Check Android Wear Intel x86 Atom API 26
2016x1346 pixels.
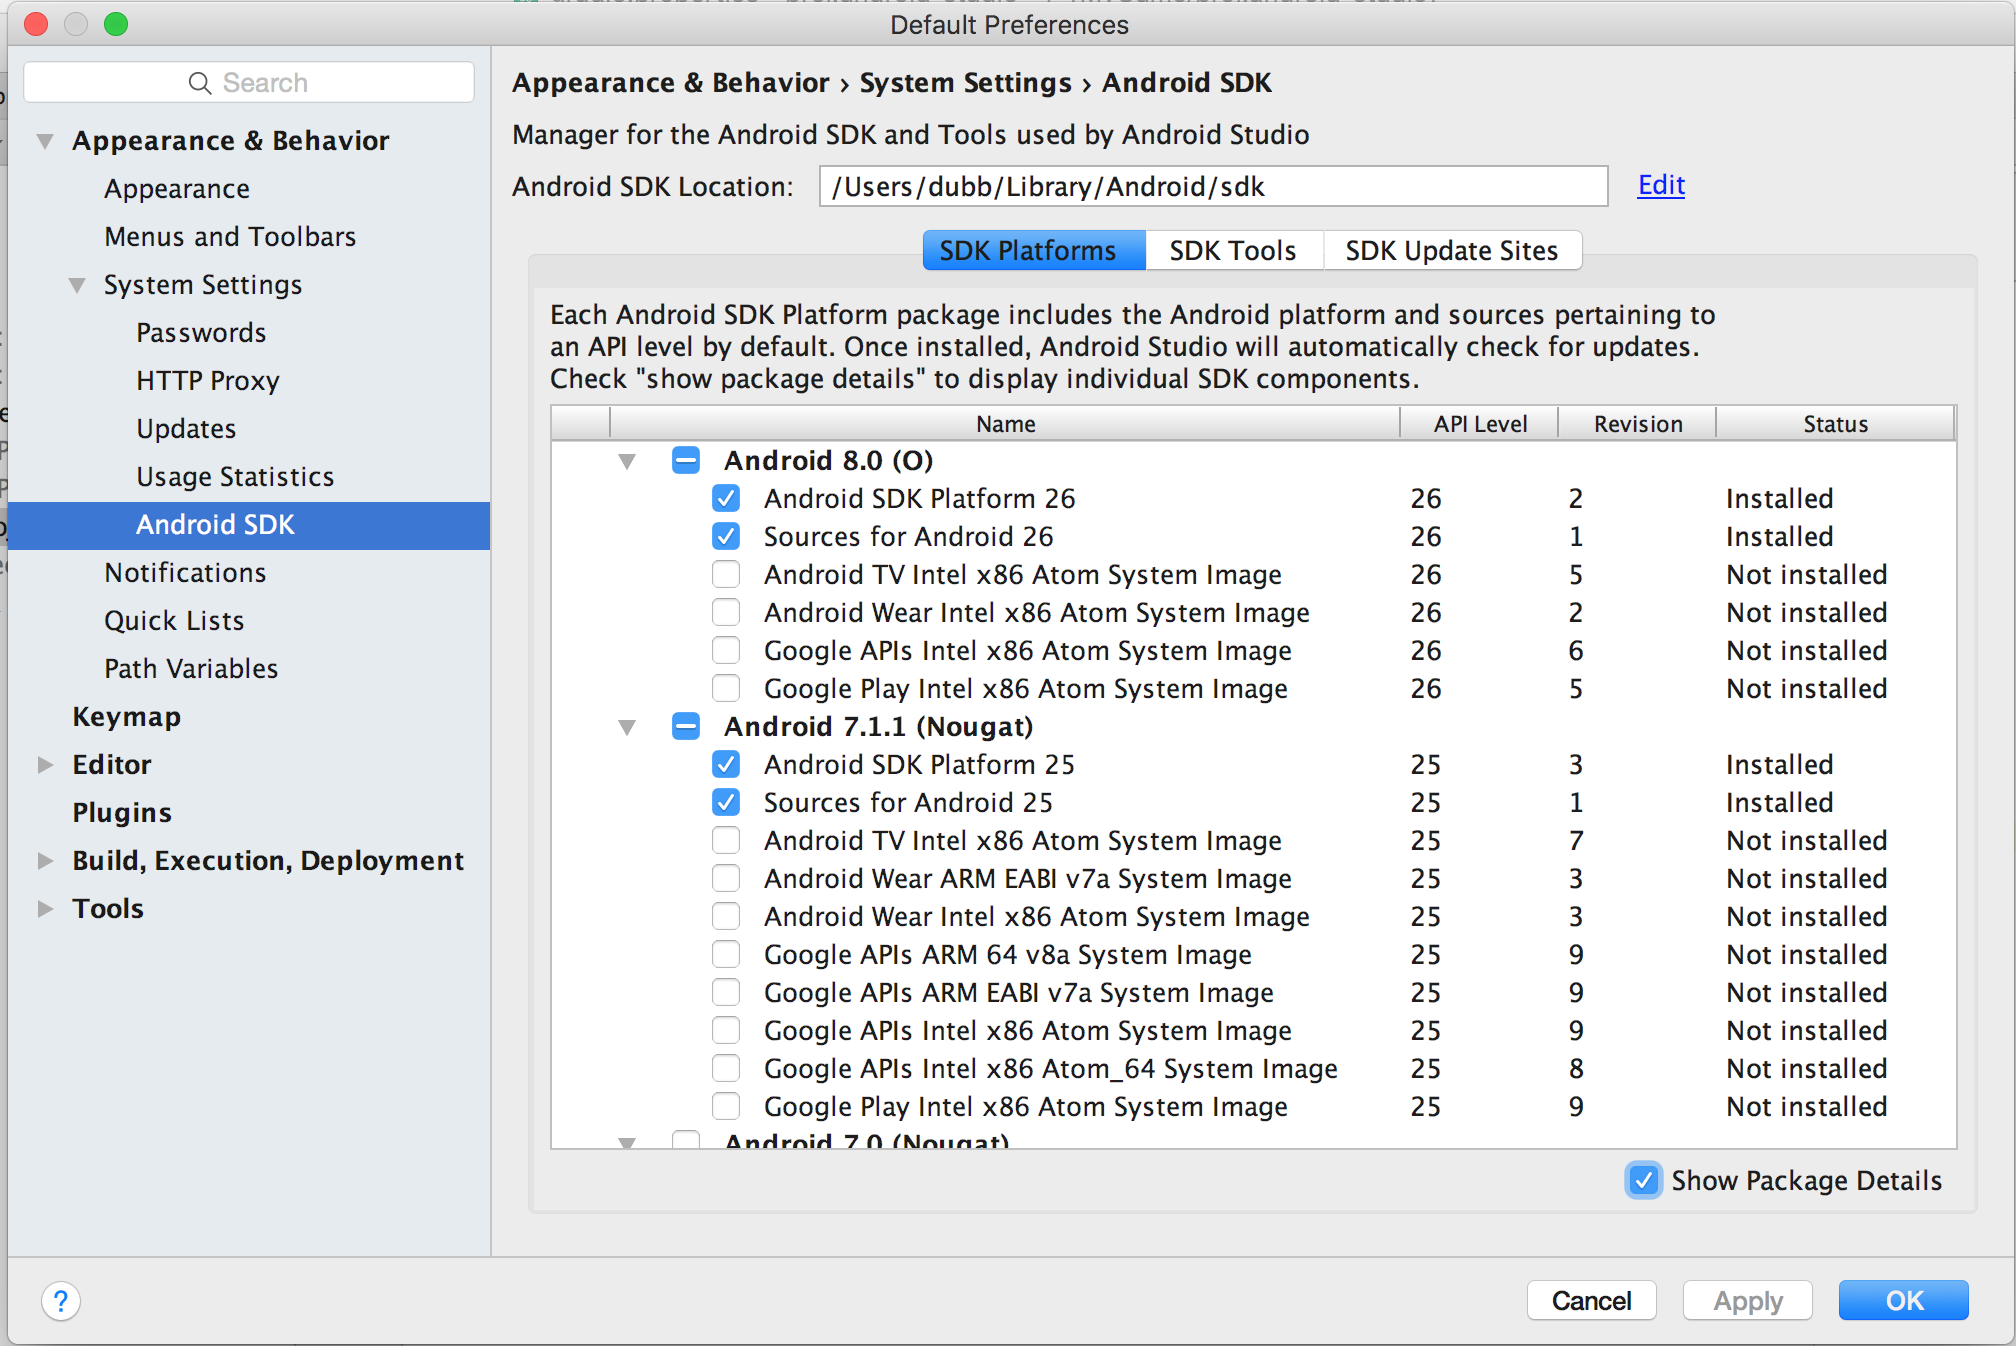point(726,612)
